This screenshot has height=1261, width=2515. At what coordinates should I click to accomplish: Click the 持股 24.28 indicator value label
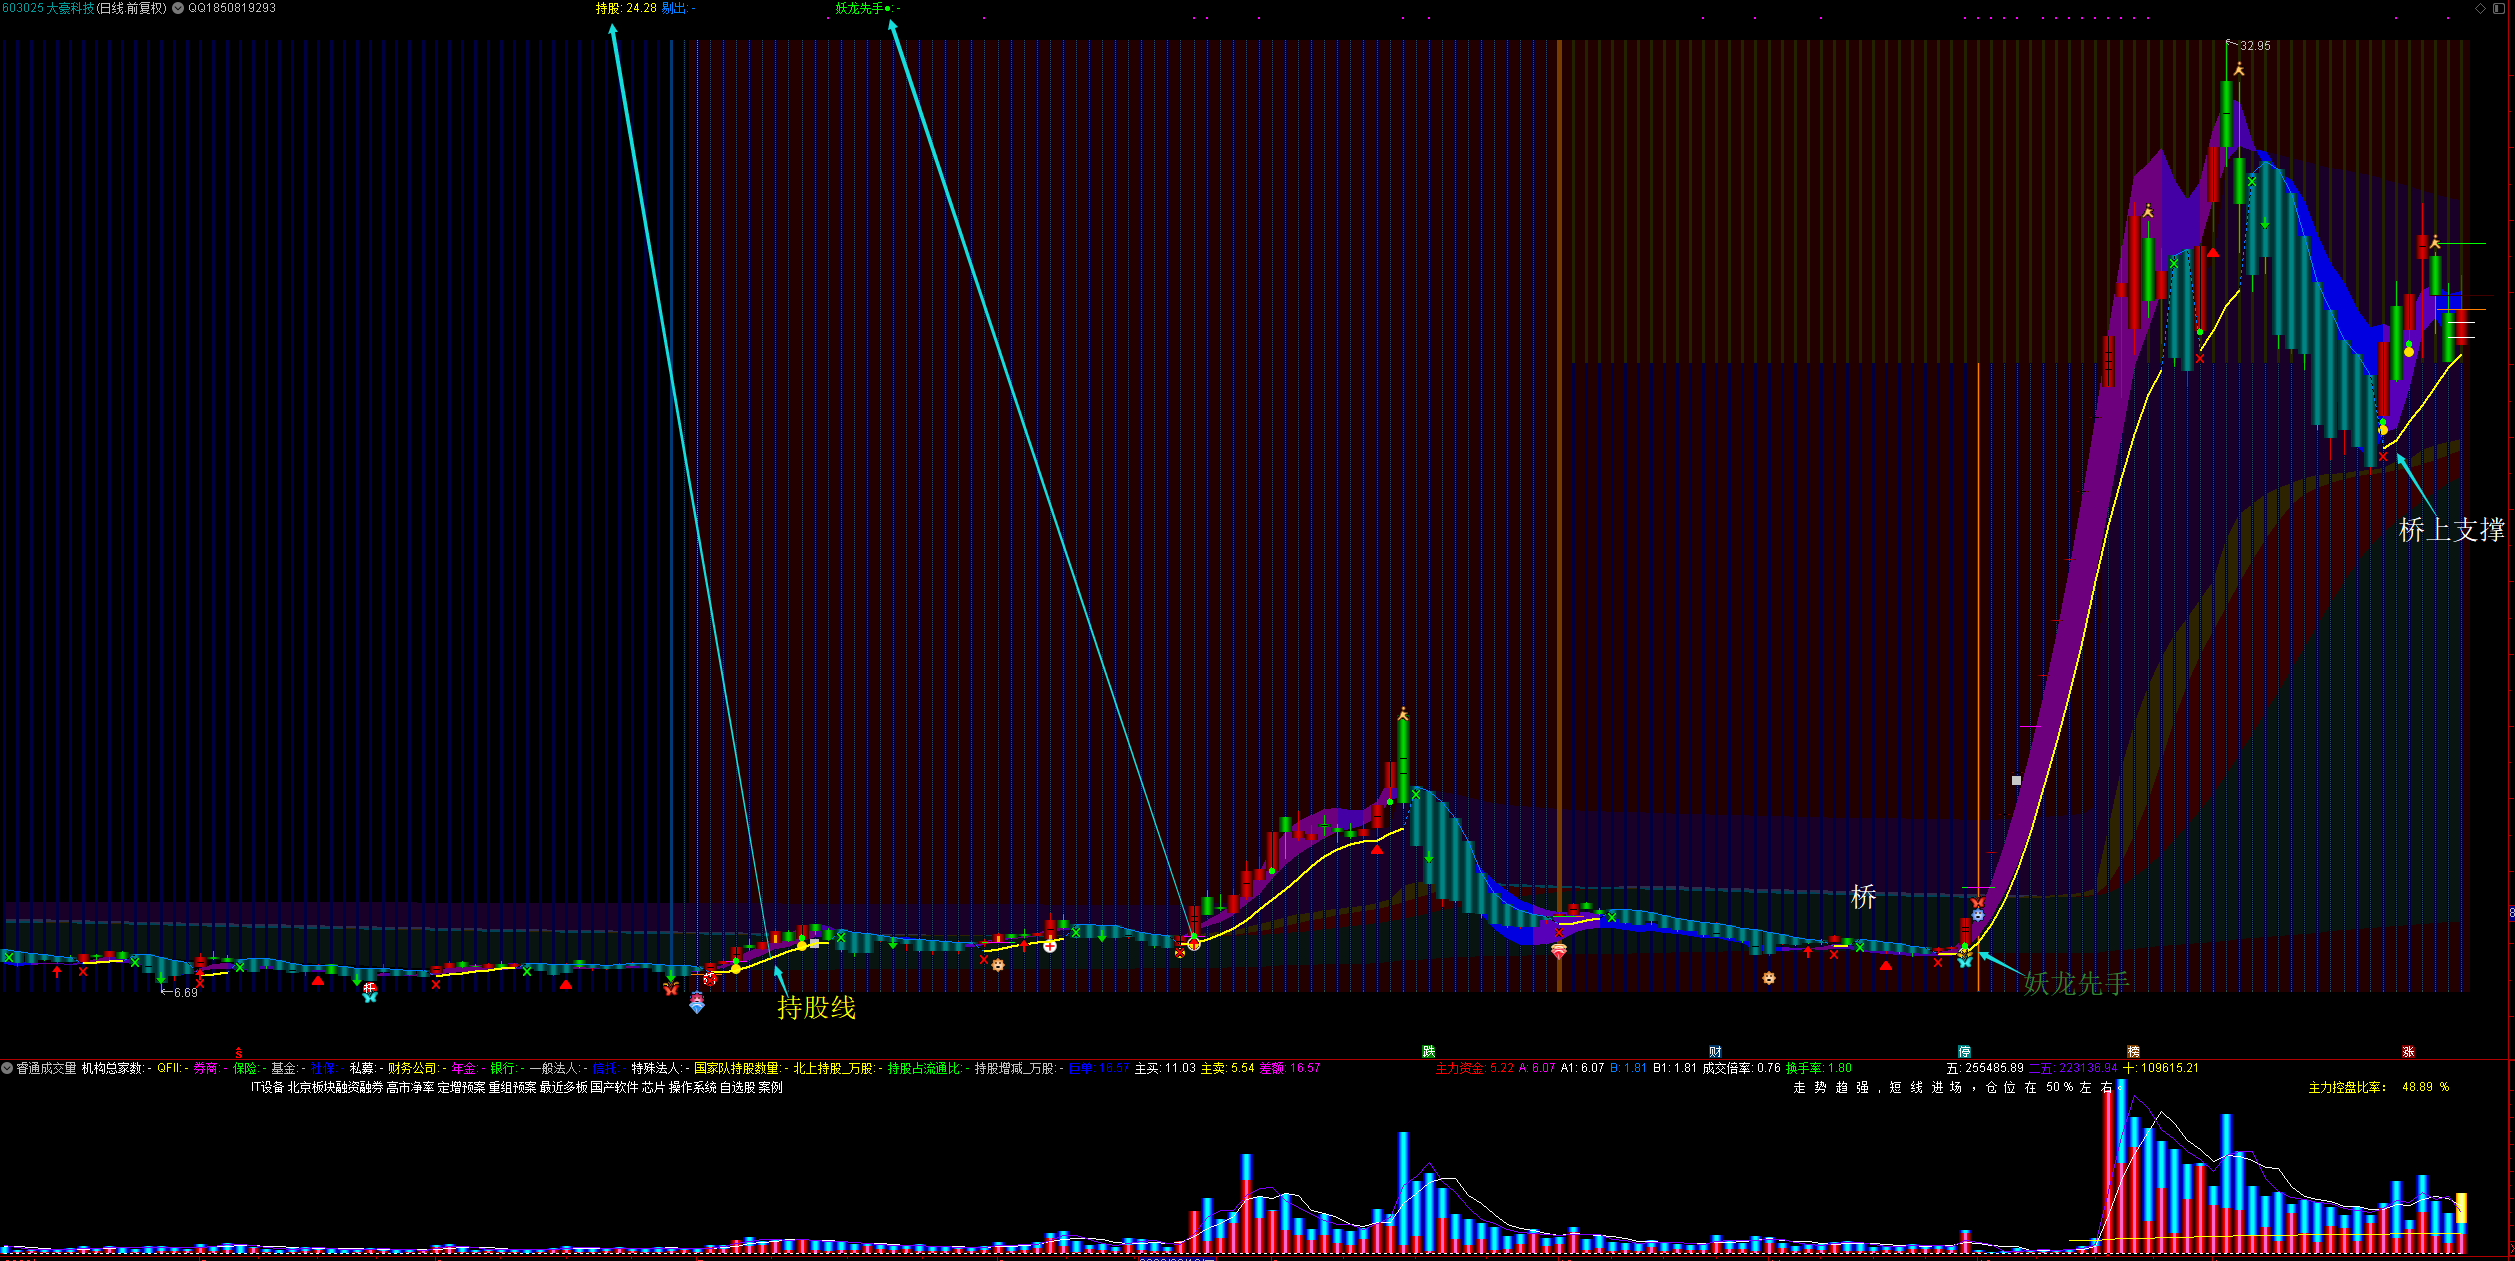click(x=626, y=8)
